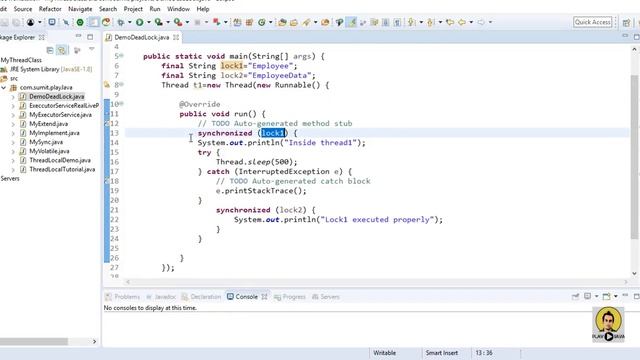Expand the DemoDeadLock.java tree node
This screenshot has width=640, height=360.
point(13,97)
